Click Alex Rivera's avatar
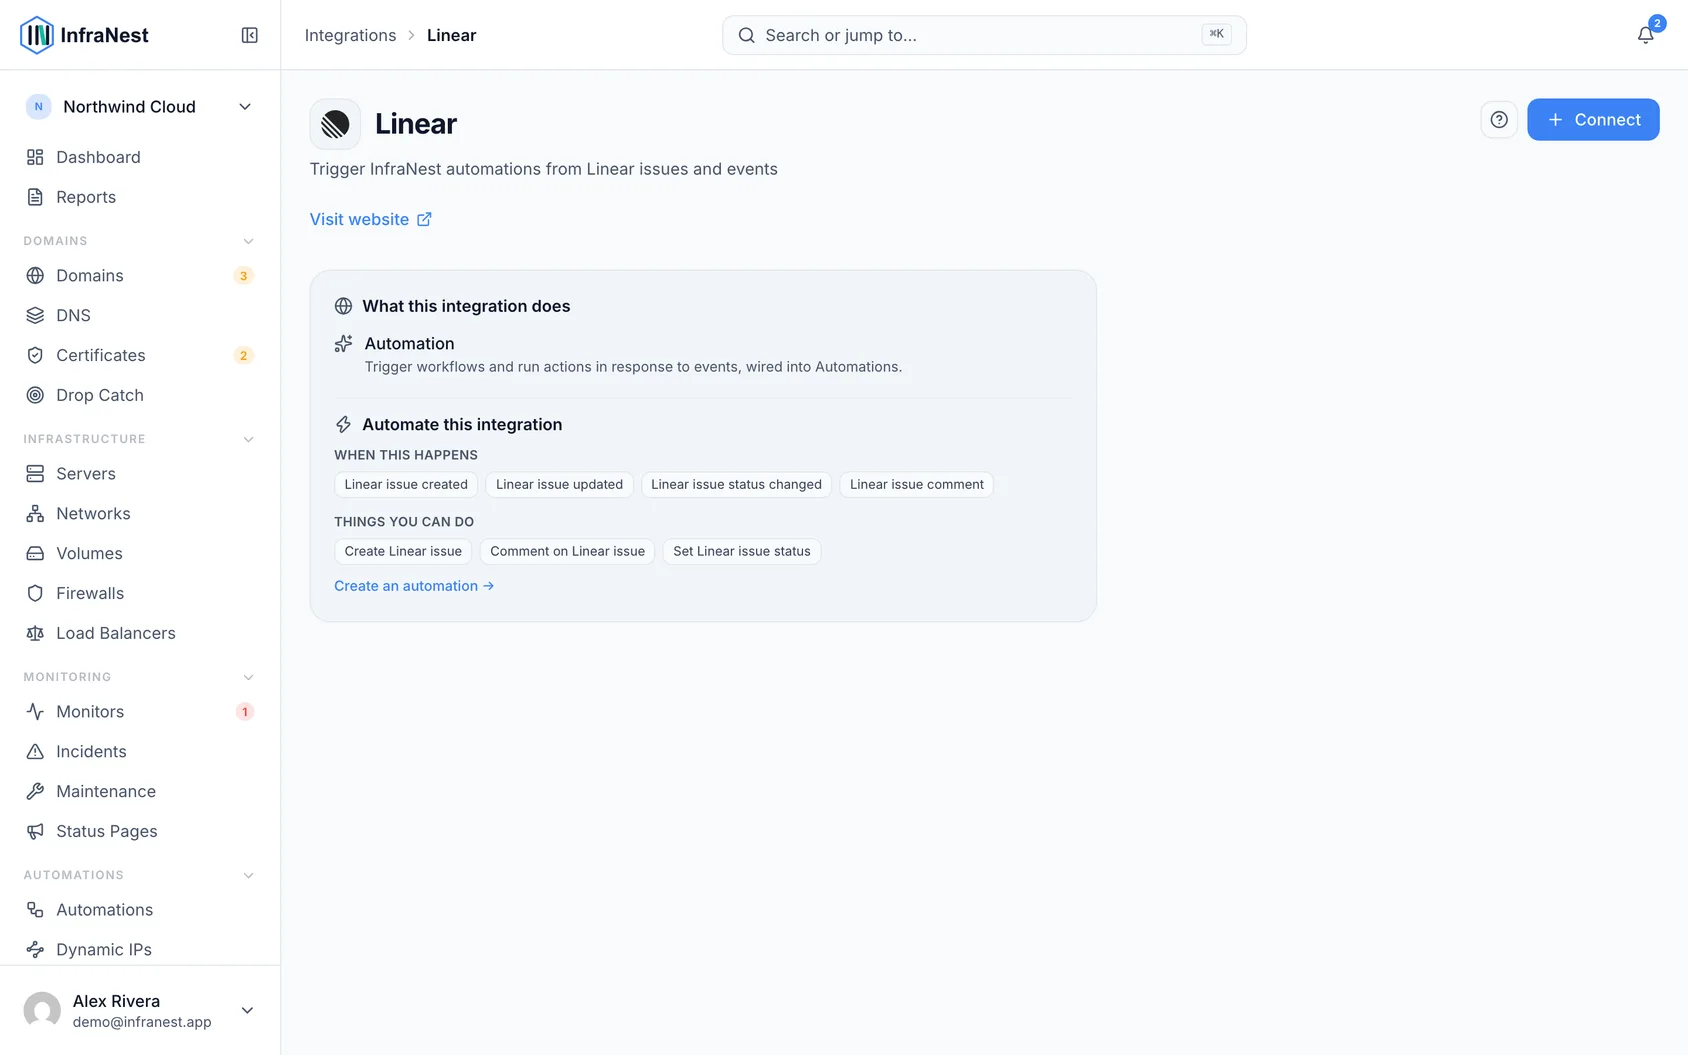Viewport: 1688px width, 1055px height. click(x=42, y=1010)
